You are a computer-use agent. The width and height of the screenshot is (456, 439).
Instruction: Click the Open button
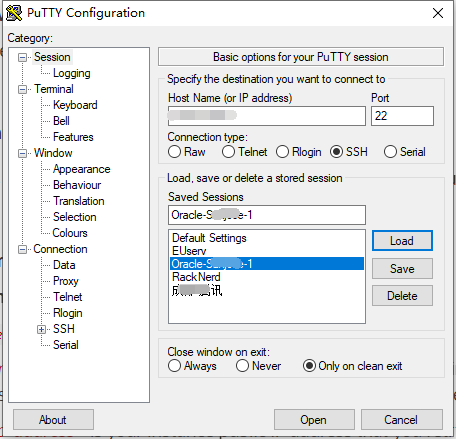point(314,420)
